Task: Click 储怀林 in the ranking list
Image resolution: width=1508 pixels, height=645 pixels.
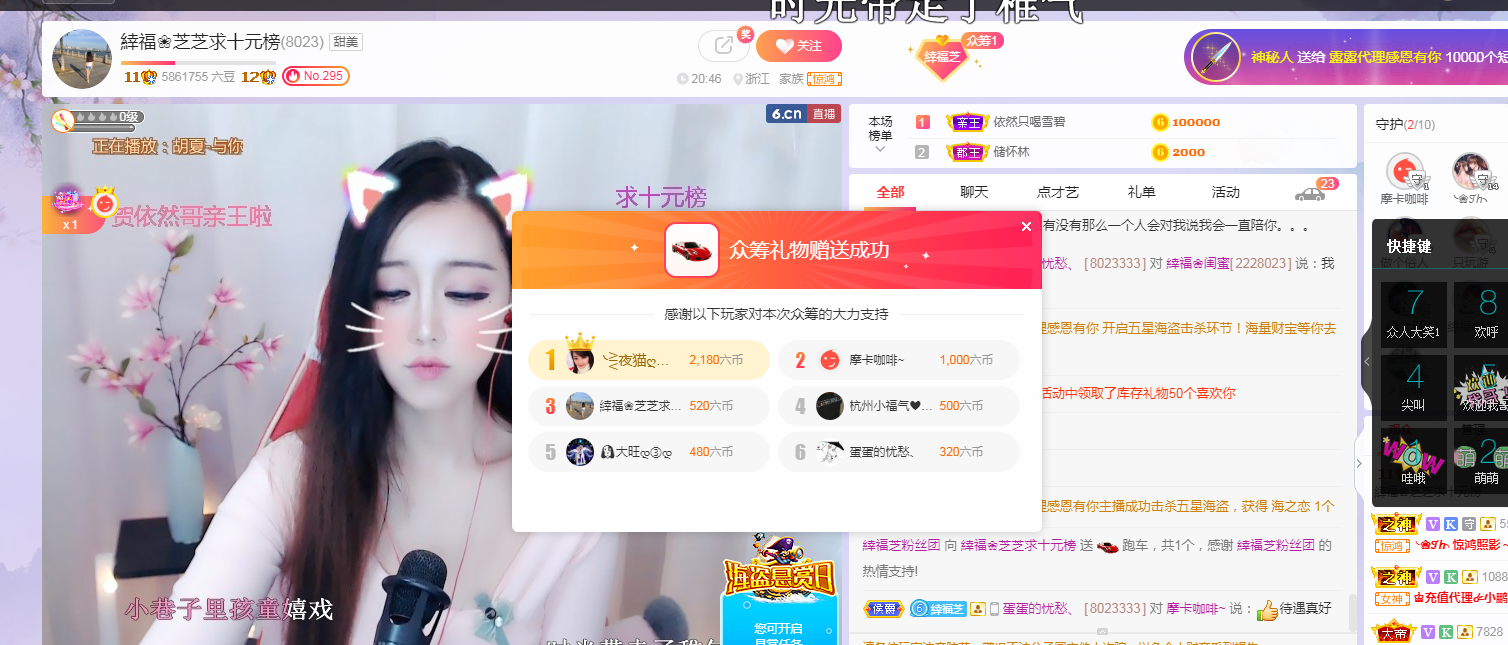Action: click(1011, 152)
